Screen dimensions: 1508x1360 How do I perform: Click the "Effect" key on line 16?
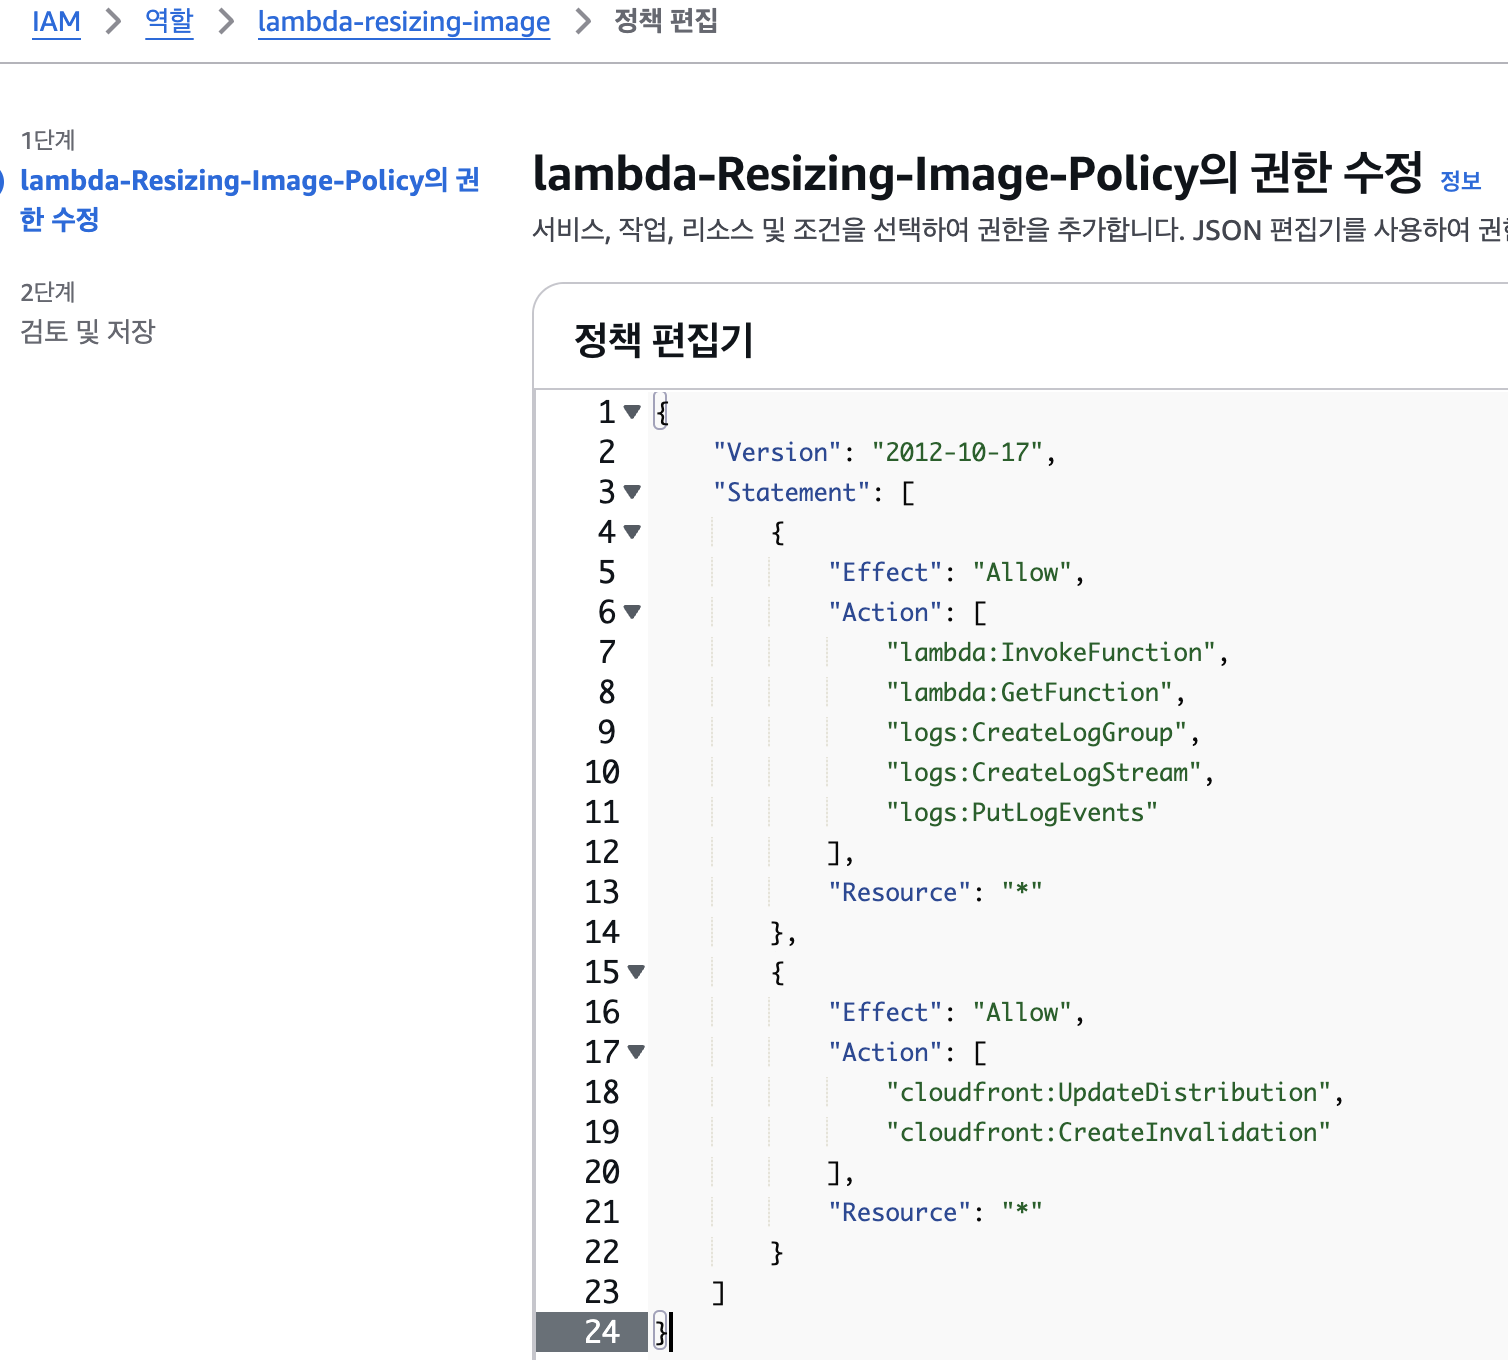(885, 1012)
